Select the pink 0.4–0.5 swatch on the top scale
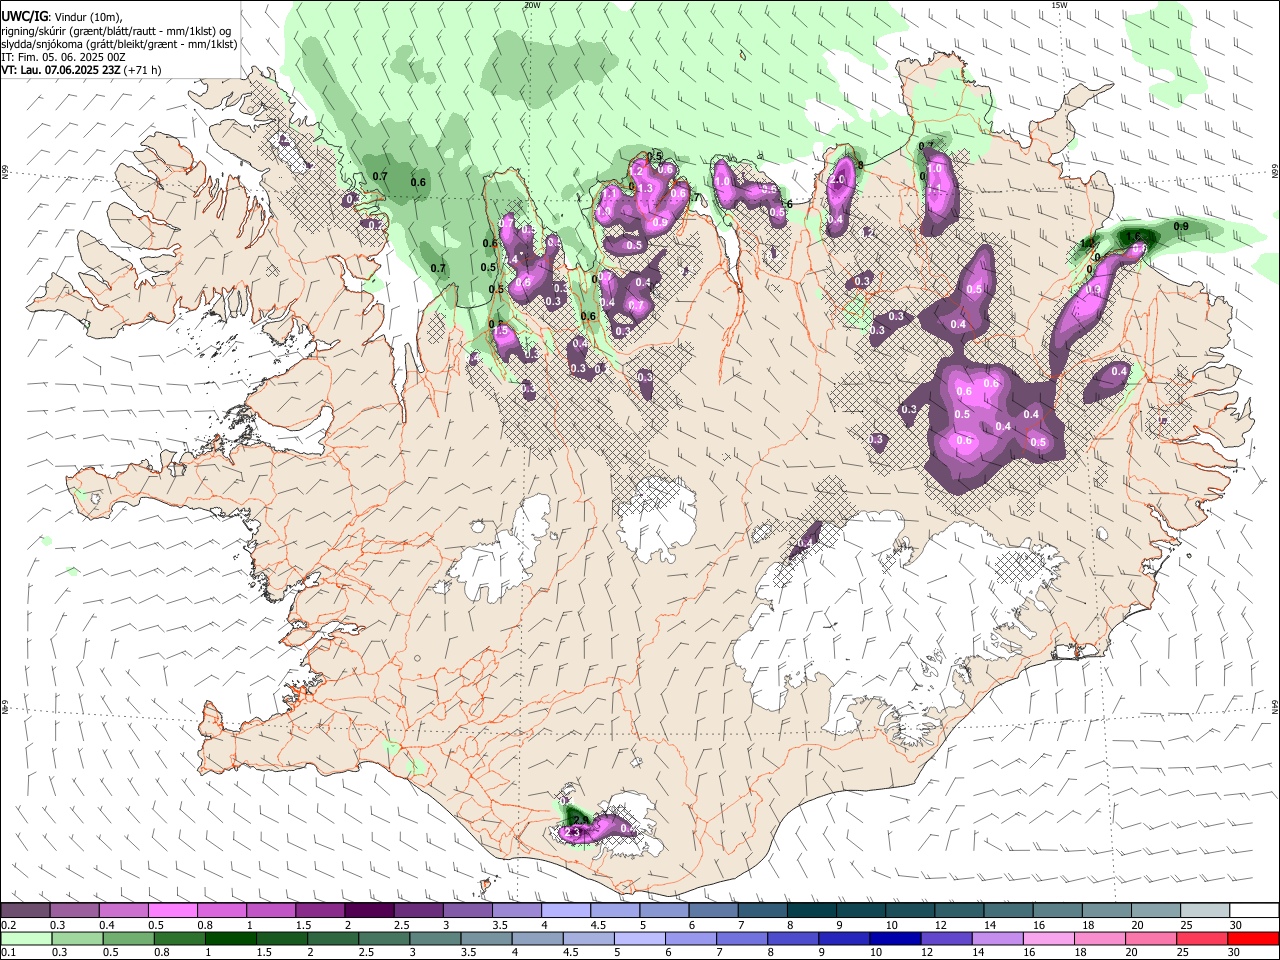The height and width of the screenshot is (960, 1280). [124, 911]
